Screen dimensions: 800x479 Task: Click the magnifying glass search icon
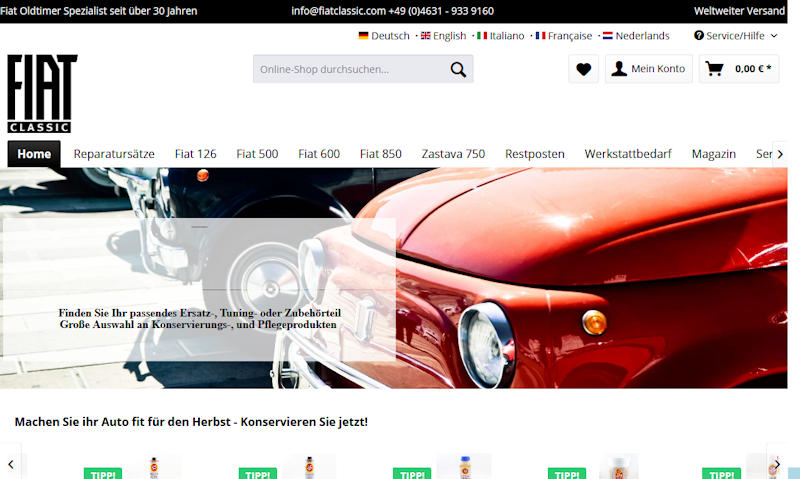(458, 69)
